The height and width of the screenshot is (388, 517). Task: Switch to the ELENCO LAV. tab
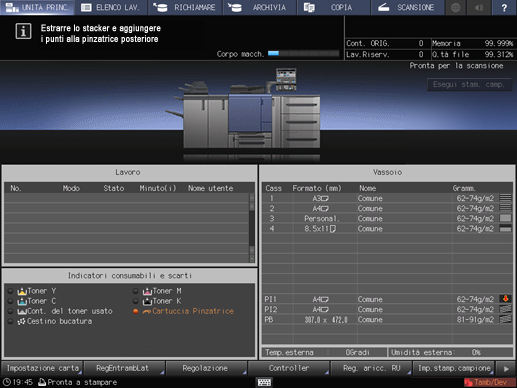[x=111, y=7]
